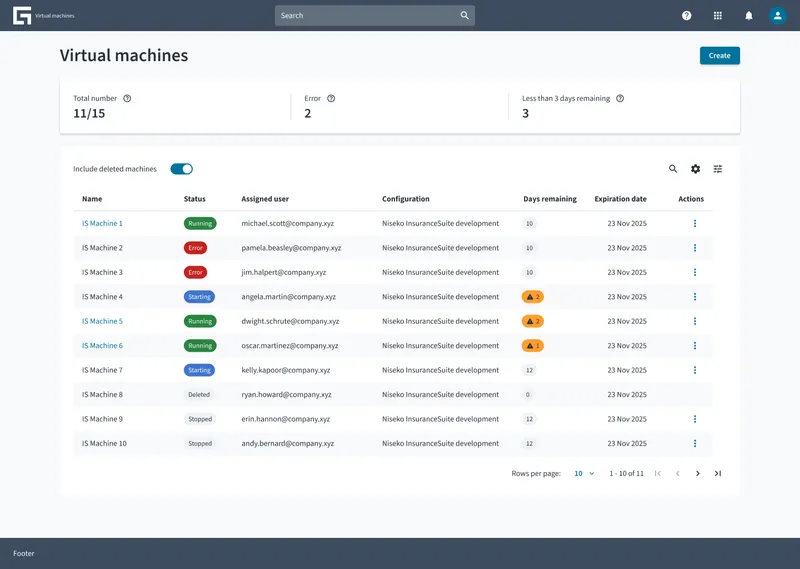Viewport: 800px width, 569px height.
Task: Open actions menu for IS Machine 5
Action: [x=694, y=321]
